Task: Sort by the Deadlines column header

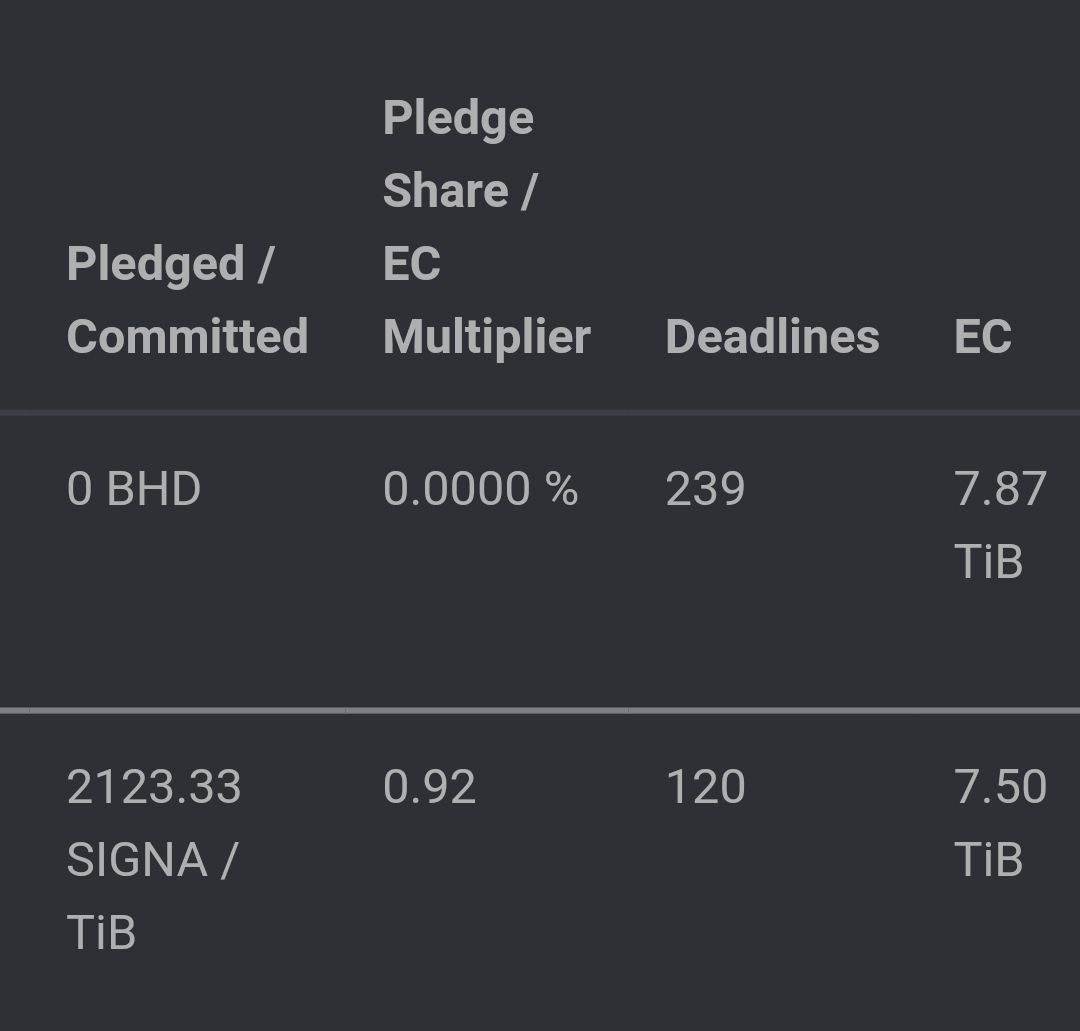Action: point(772,336)
